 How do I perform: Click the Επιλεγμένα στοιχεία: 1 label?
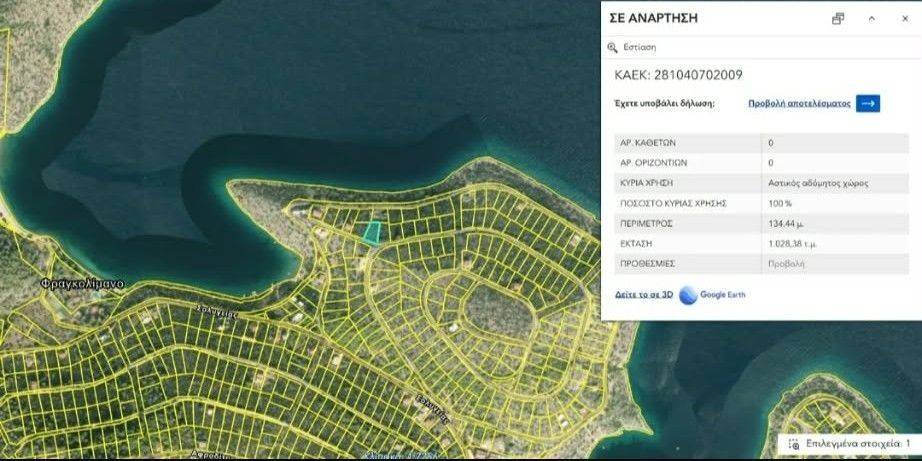tap(857, 443)
